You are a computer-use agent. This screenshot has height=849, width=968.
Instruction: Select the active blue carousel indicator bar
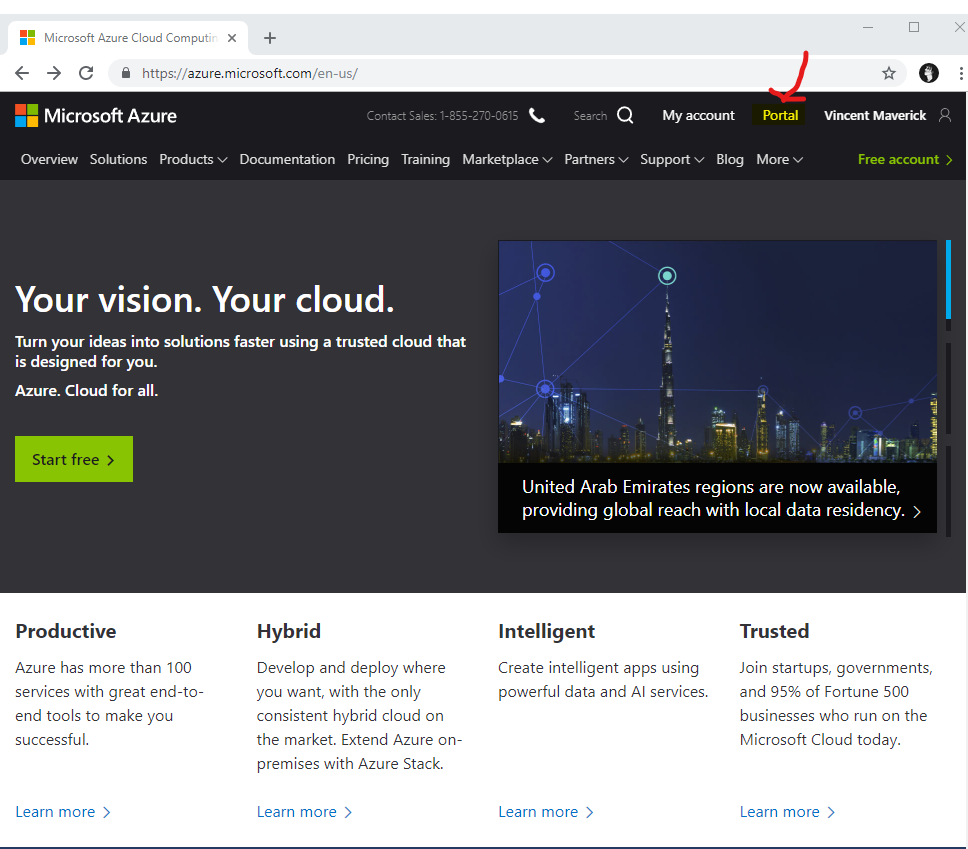[x=948, y=279]
